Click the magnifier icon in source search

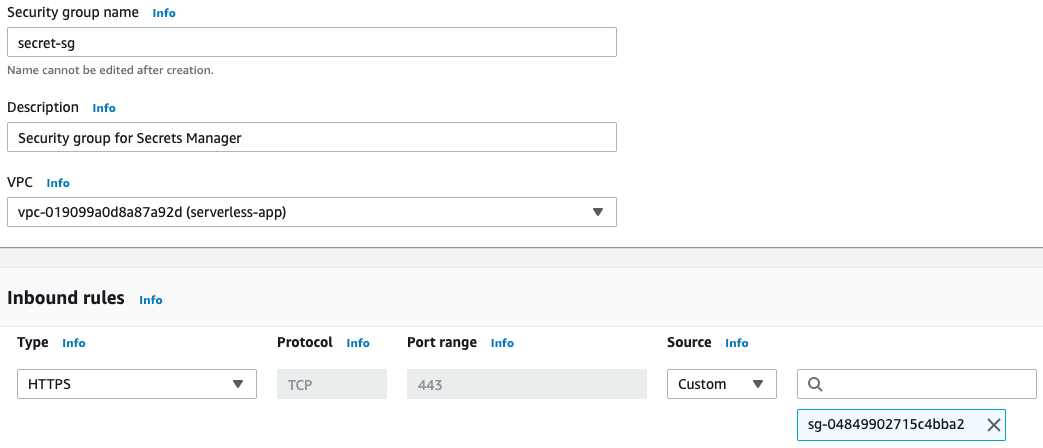click(815, 384)
